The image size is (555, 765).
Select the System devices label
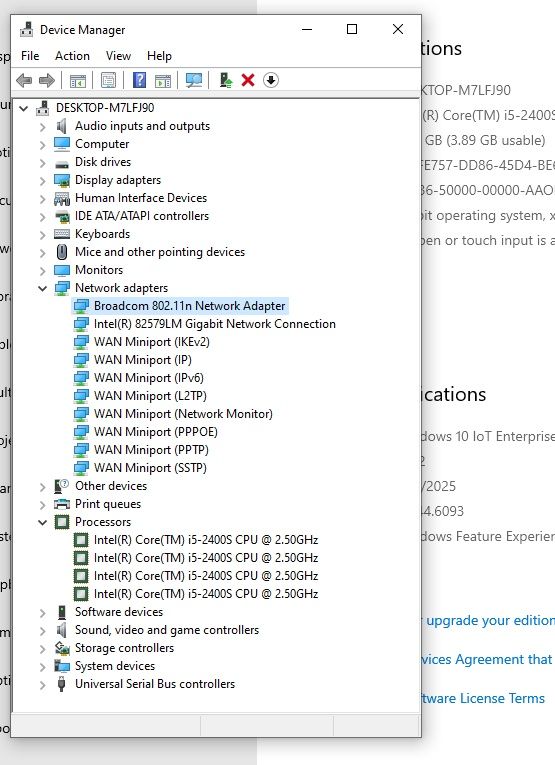coord(115,666)
